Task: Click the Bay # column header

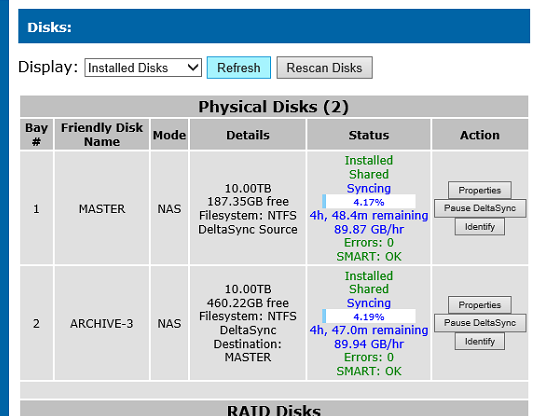Action: pyautogui.click(x=36, y=135)
